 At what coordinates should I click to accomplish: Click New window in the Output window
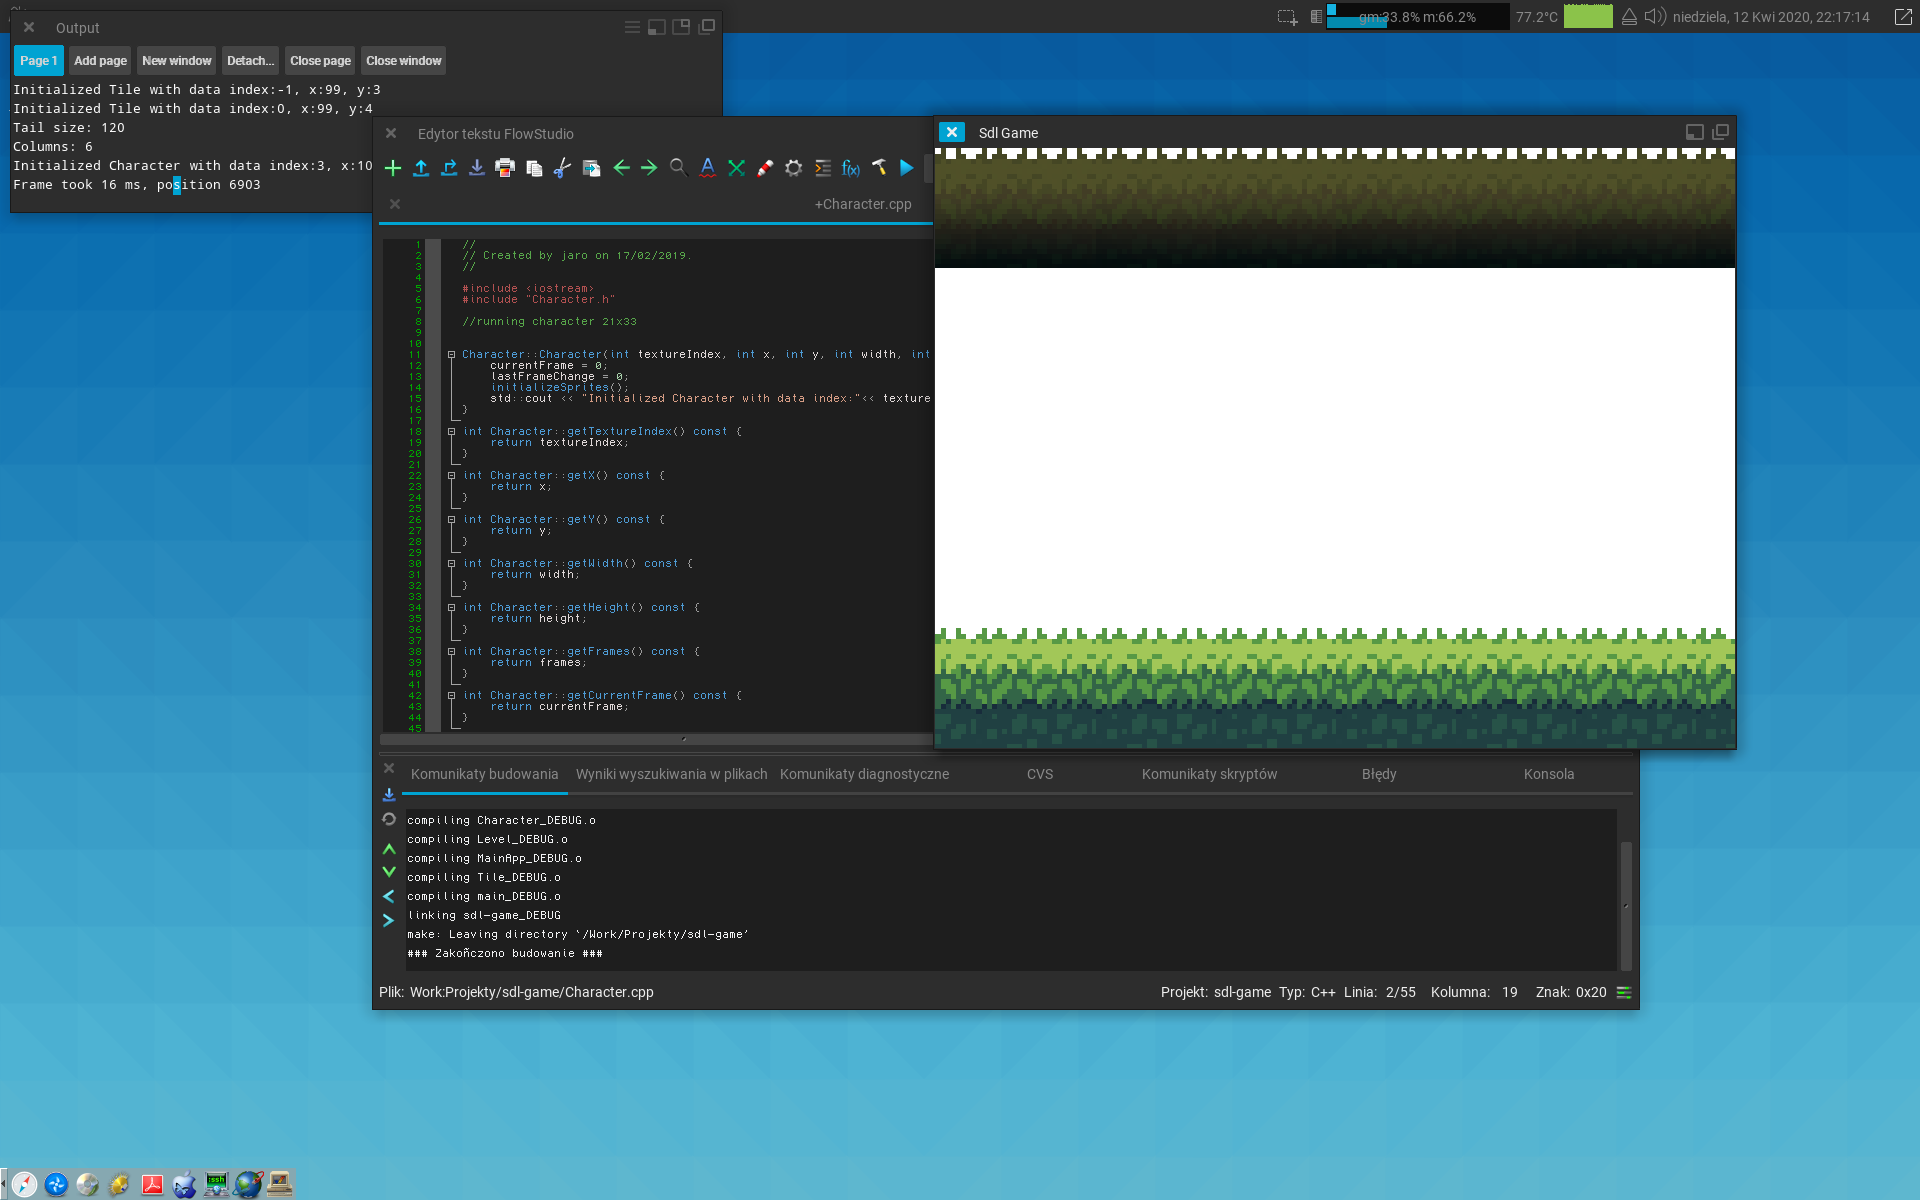[176, 60]
